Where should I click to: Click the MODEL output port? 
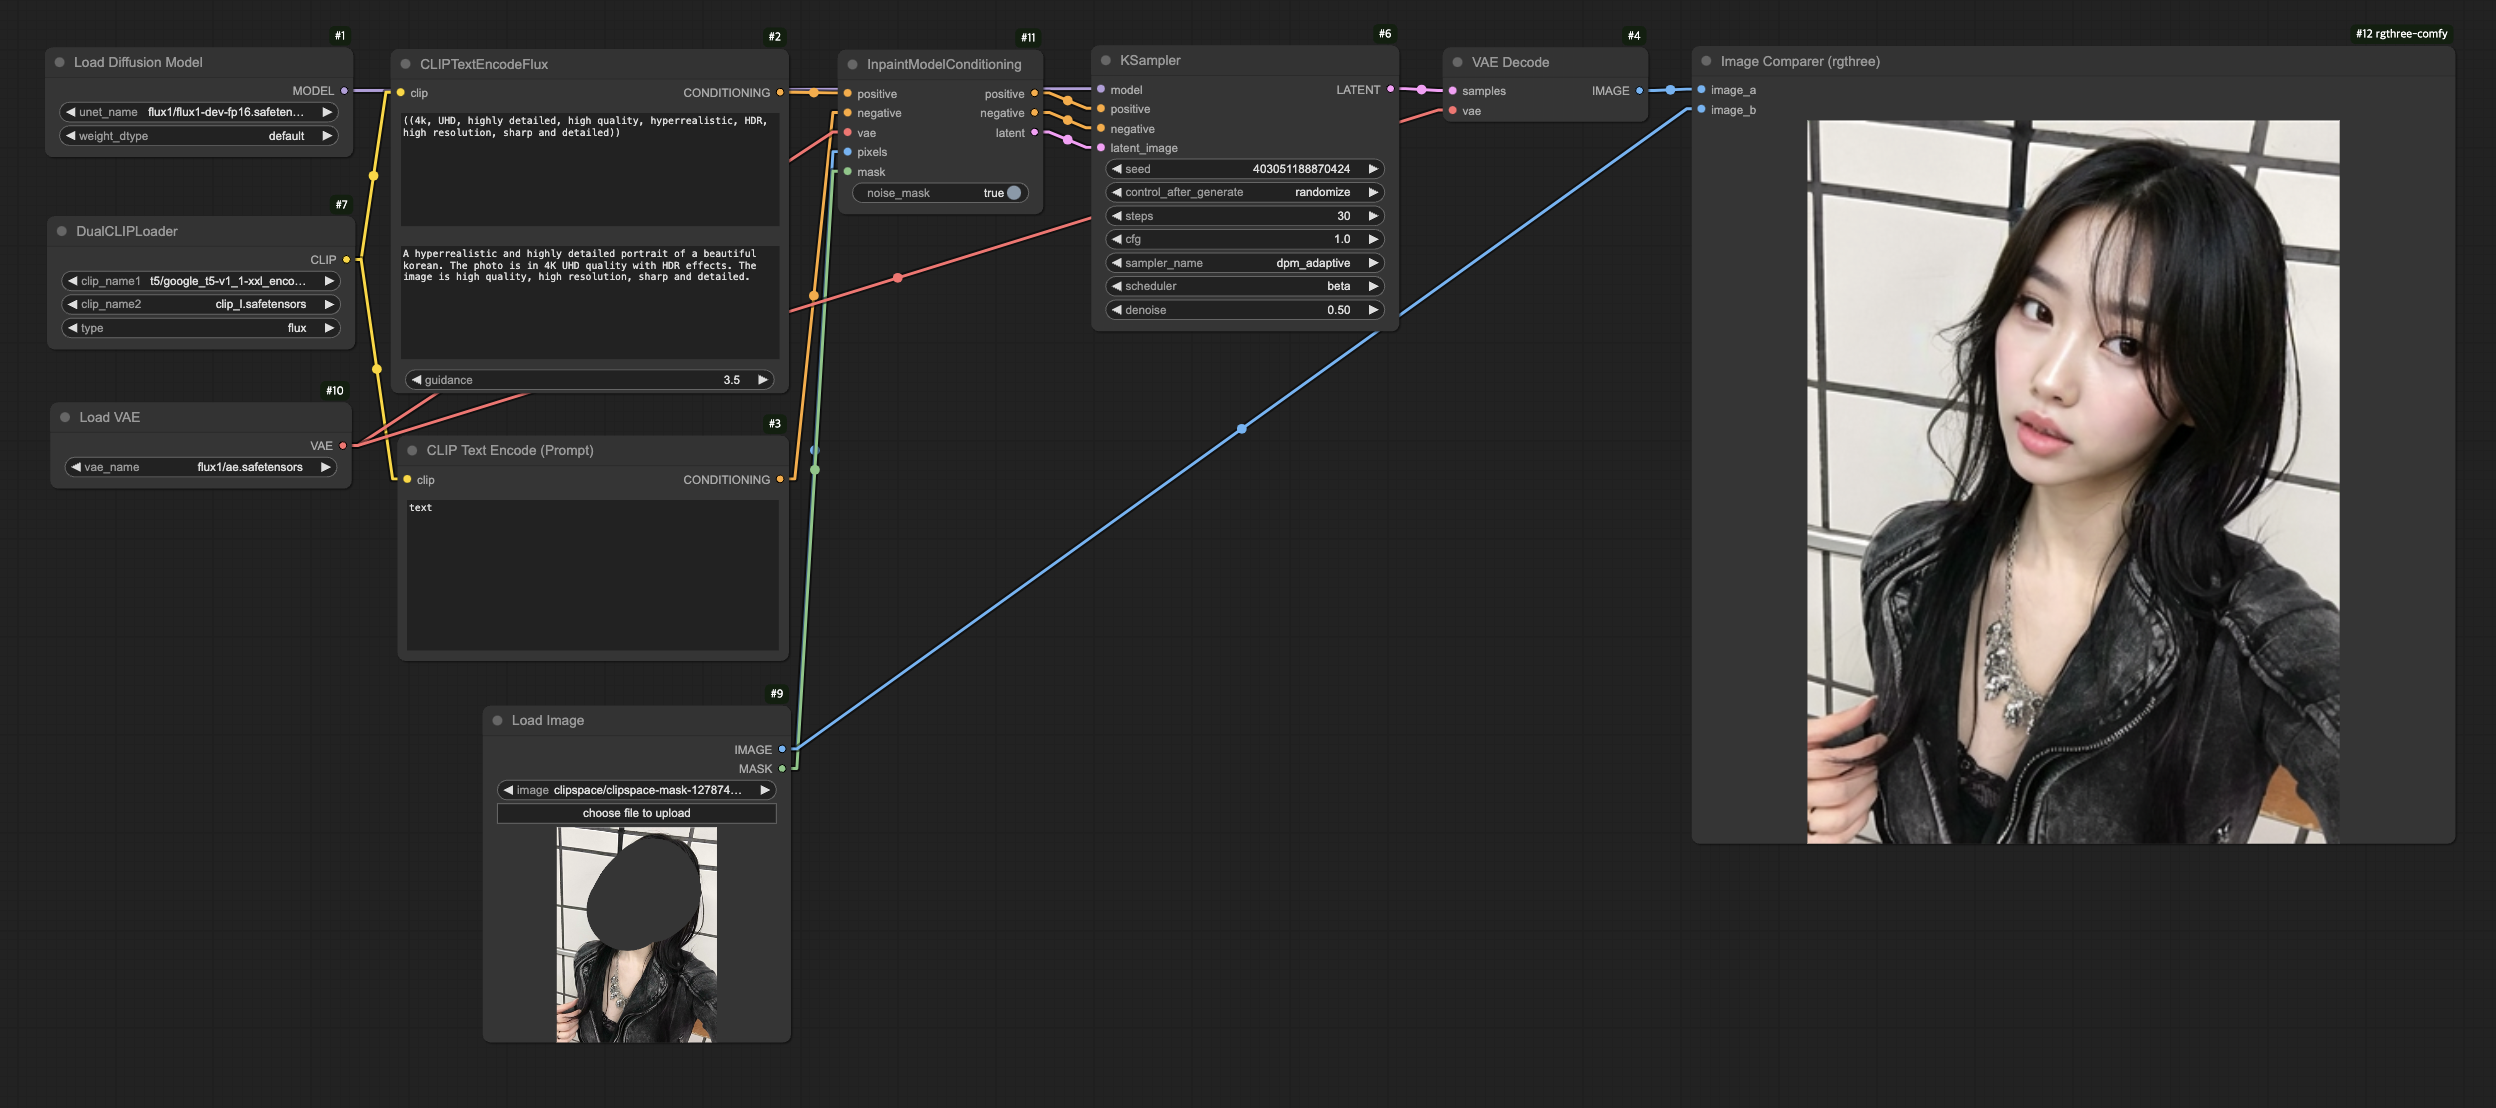coord(344,91)
